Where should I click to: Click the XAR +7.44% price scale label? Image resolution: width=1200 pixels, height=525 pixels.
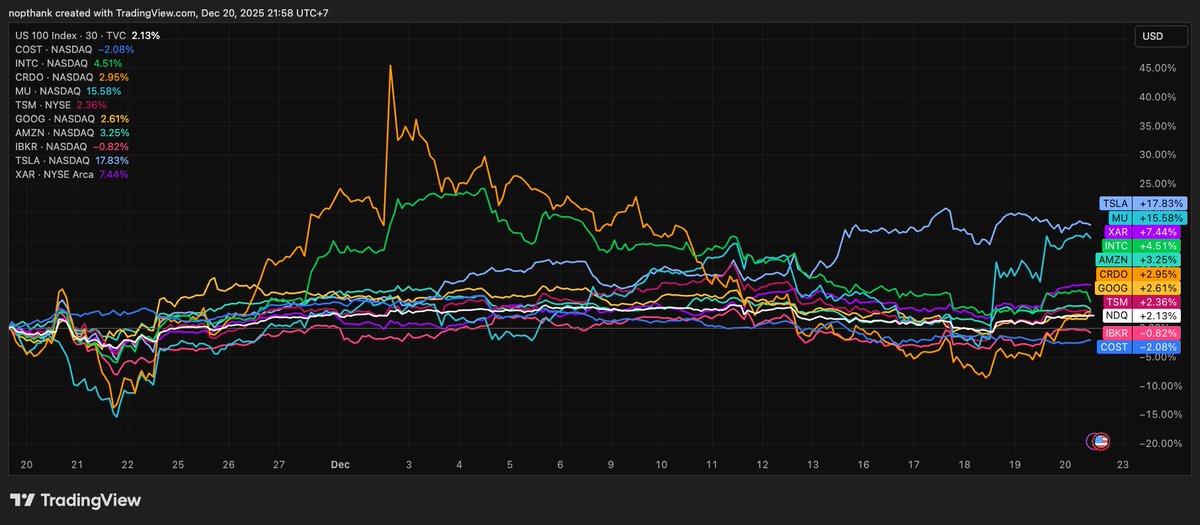tap(1141, 231)
